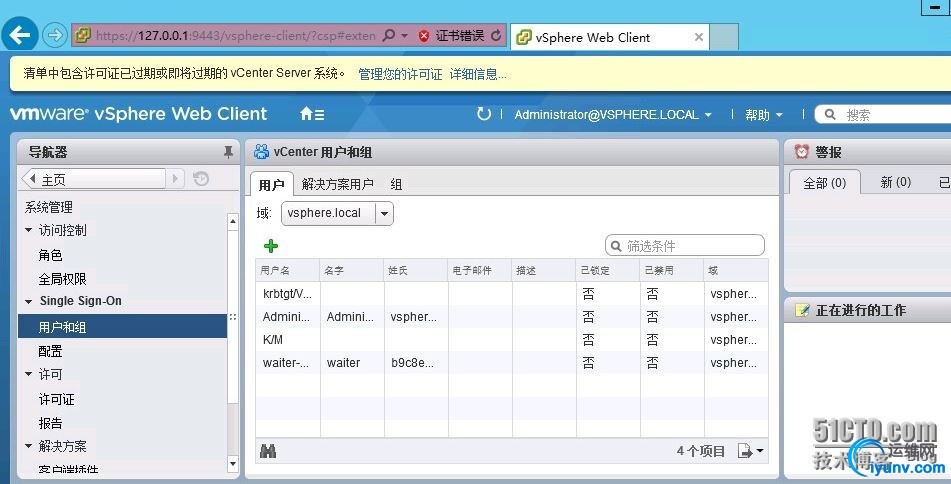Viewport: 951px width, 484px height.
Task: Click the vSphere refresh circular arrow icon
Action: [x=483, y=113]
